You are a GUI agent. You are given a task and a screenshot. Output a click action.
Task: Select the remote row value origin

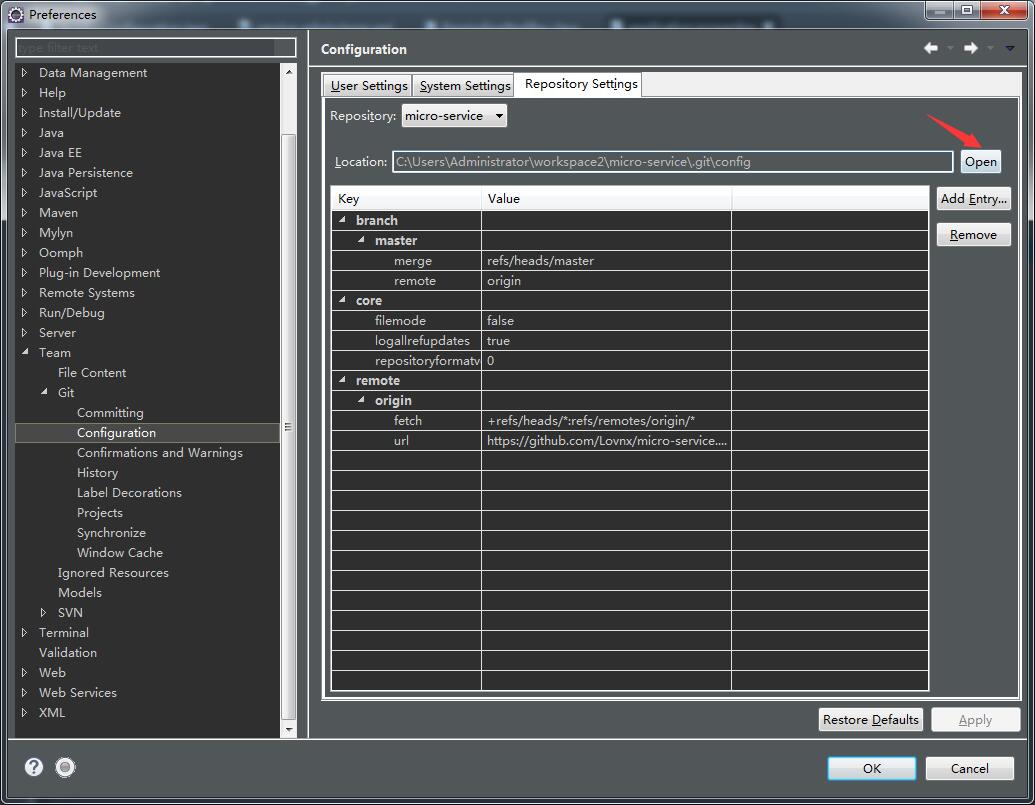point(504,280)
